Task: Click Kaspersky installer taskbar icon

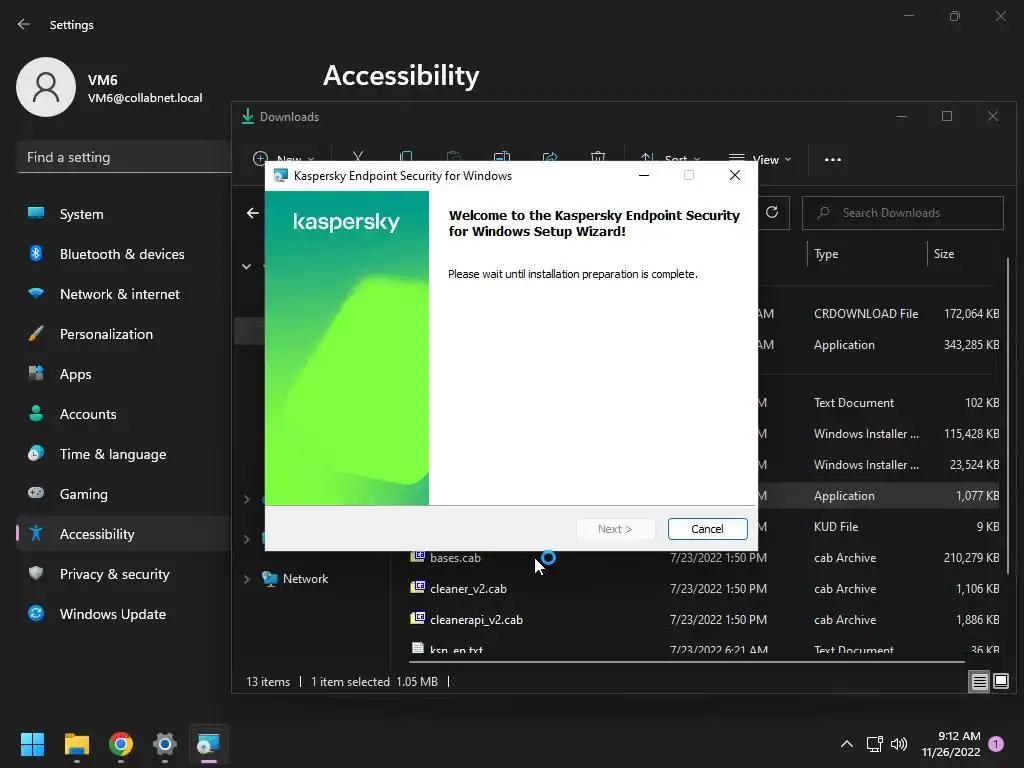Action: [209, 744]
